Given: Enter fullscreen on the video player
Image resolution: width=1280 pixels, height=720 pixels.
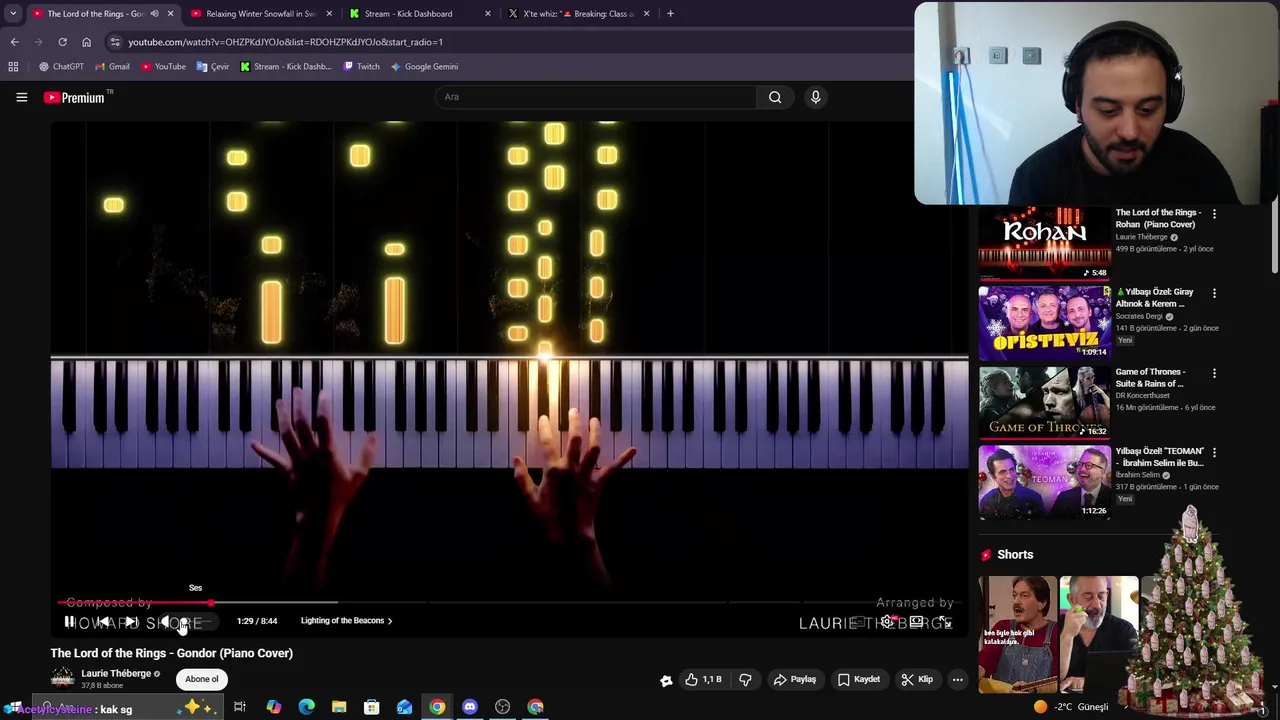Looking at the screenshot, I should pos(945,622).
